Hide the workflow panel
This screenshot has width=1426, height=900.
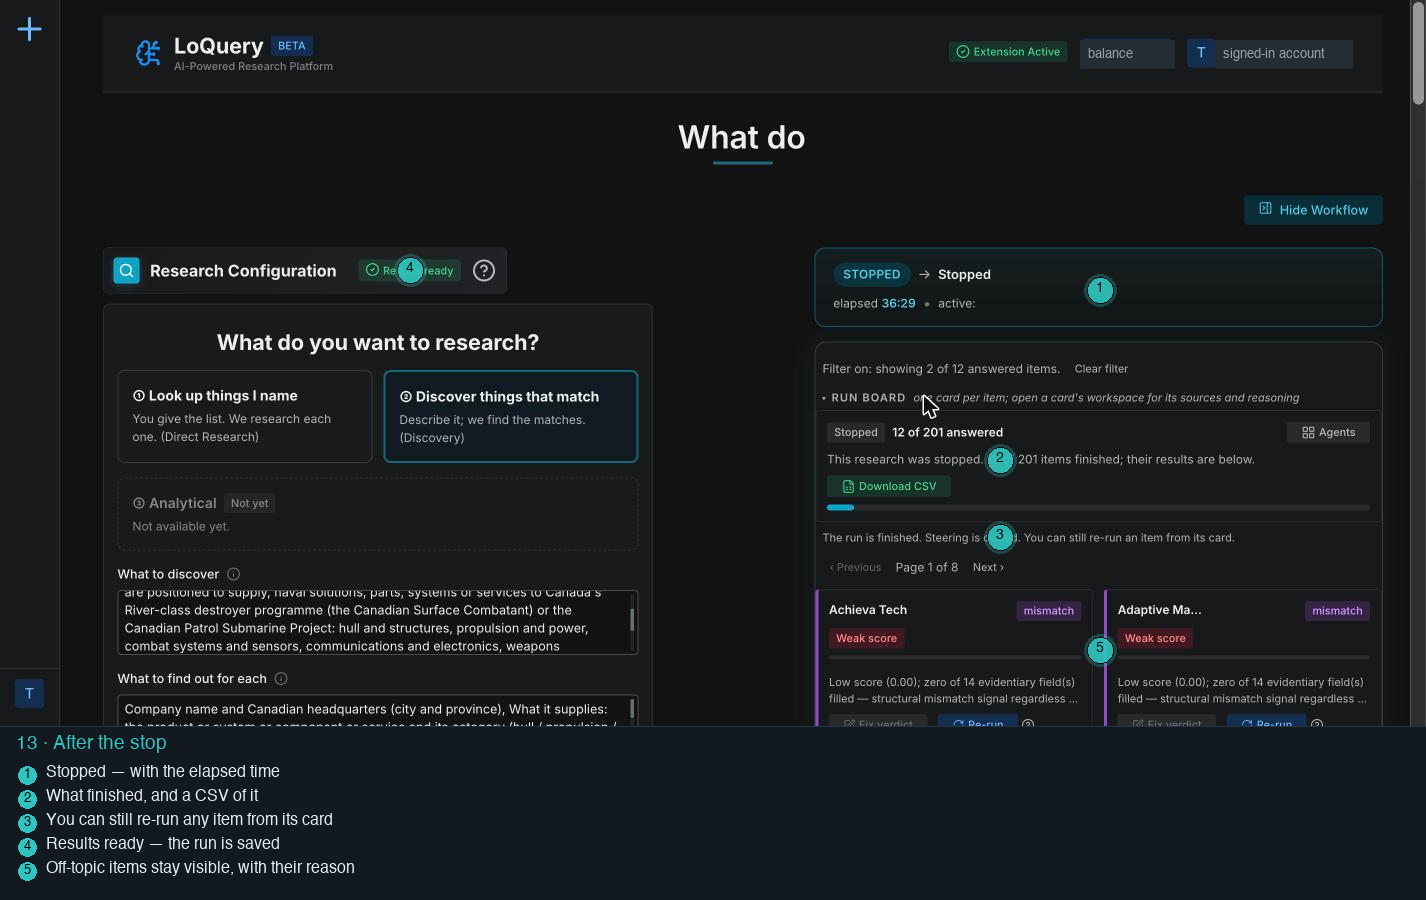(x=1313, y=210)
